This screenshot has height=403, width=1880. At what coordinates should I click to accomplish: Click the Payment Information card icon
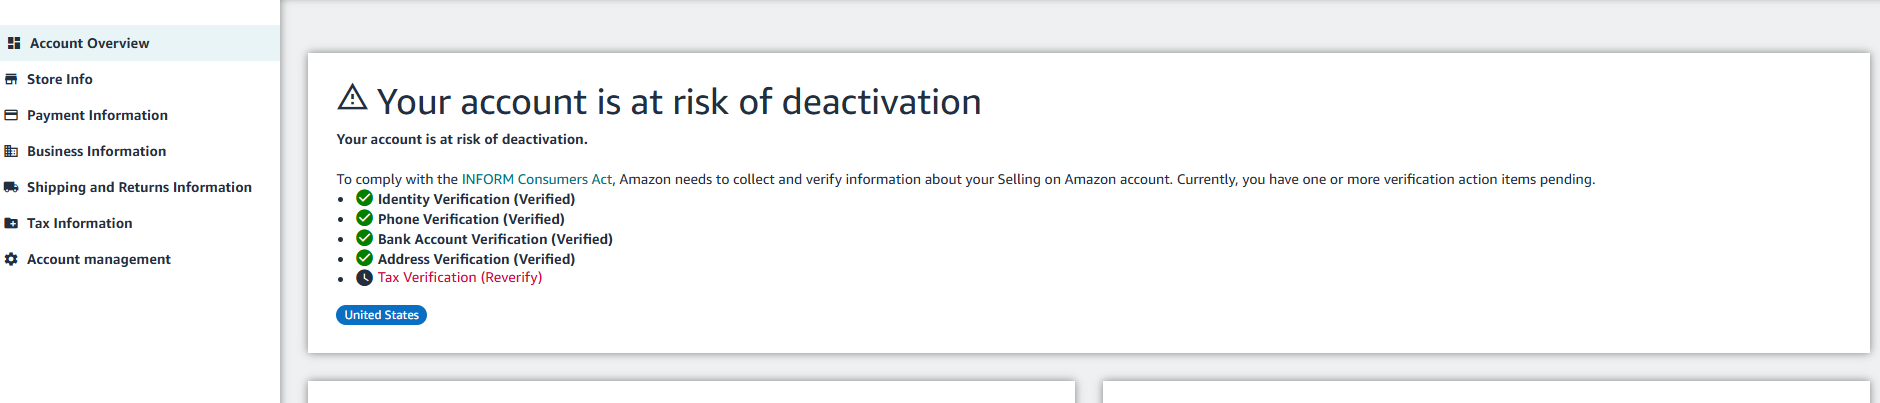(x=11, y=115)
